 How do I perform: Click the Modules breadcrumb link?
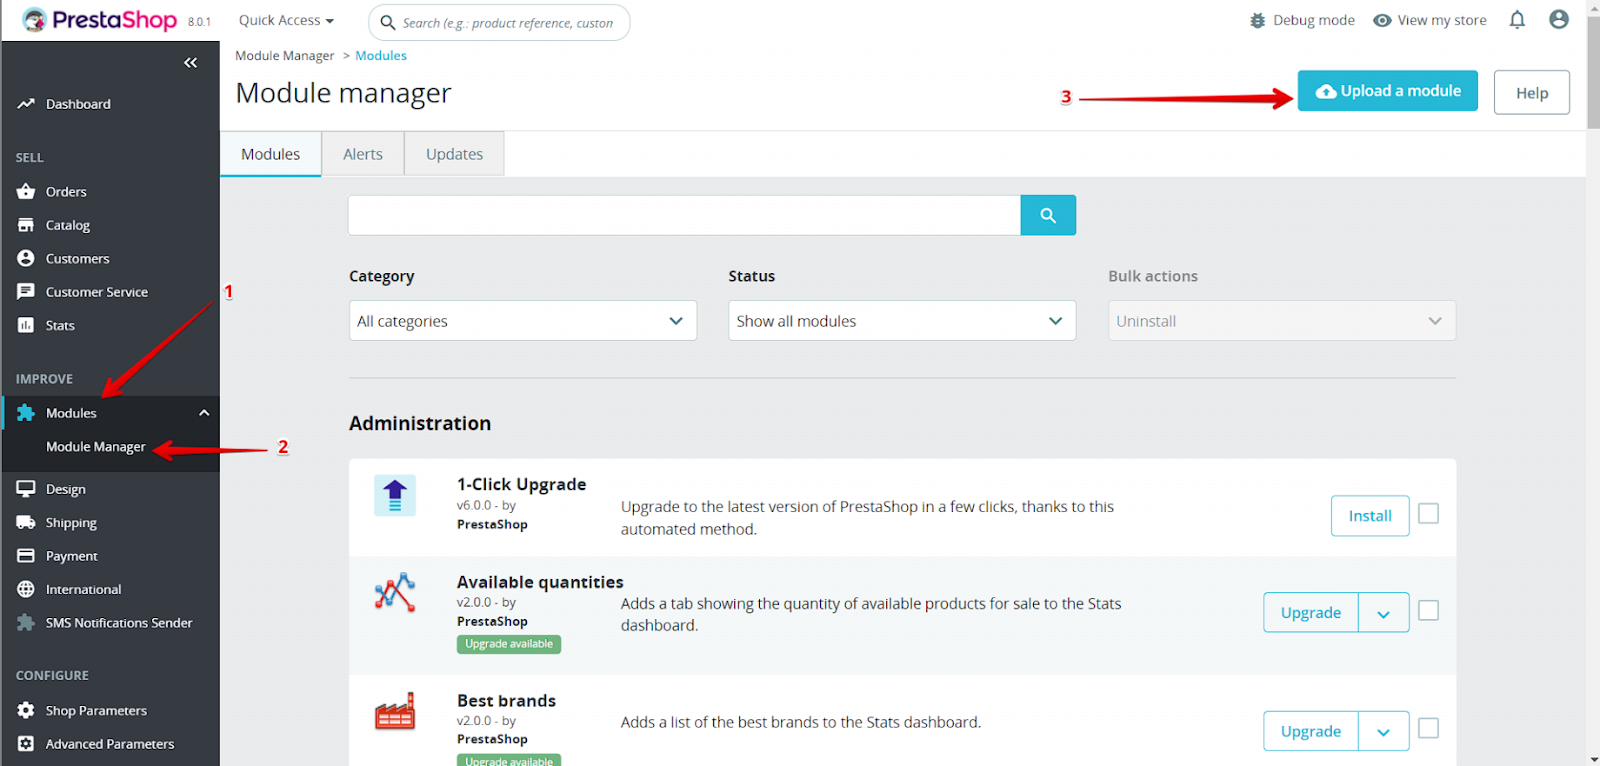tap(381, 56)
